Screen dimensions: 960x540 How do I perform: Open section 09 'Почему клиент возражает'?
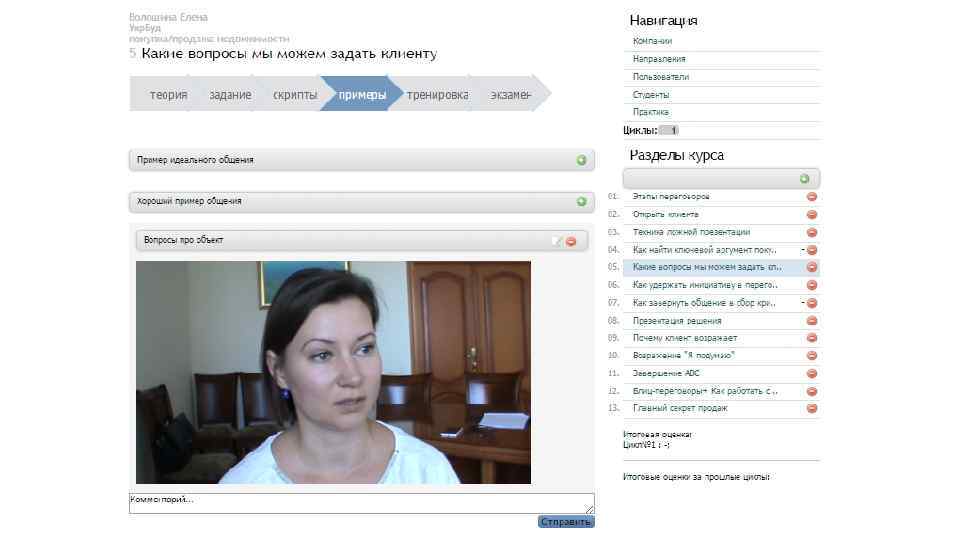click(x=685, y=337)
